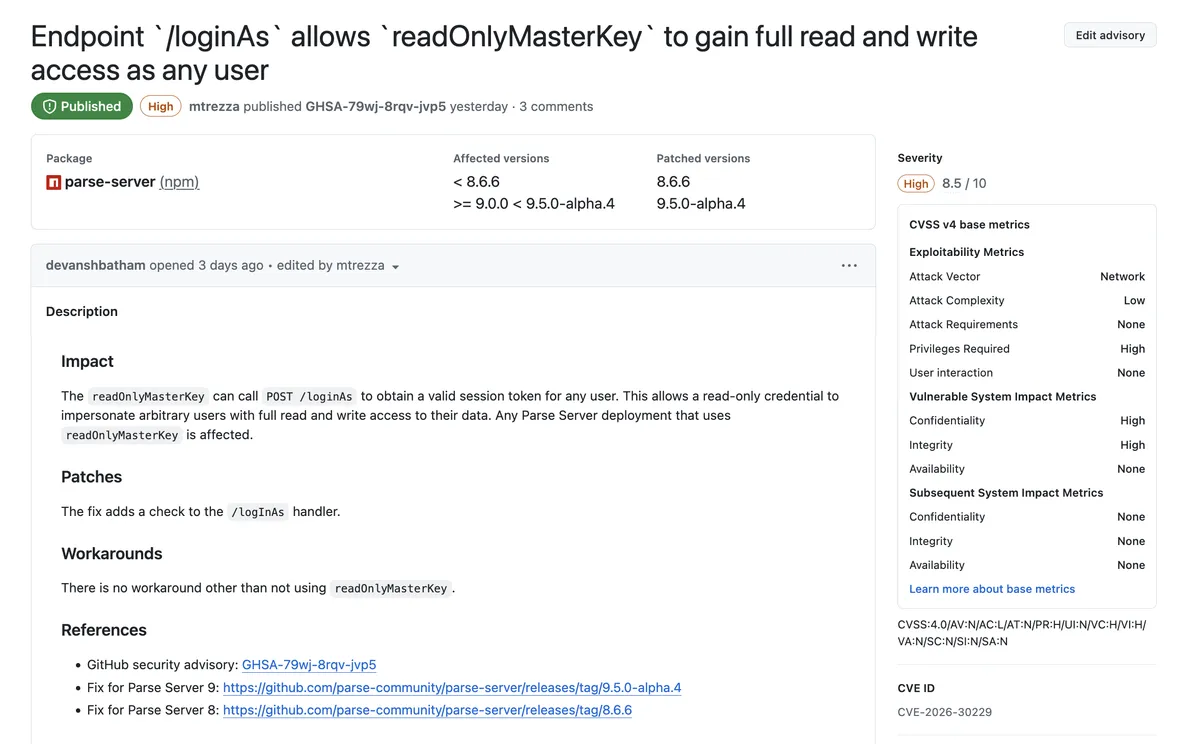Click the Edit advisory button
The height and width of the screenshot is (744, 1200).
tap(1110, 35)
